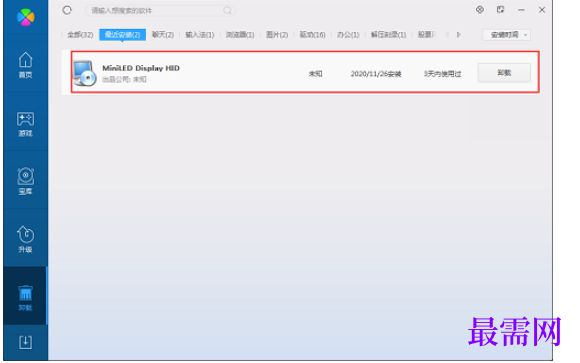
Task: Select the 卸载 trash bin sidebar icon
Action: click(x=26, y=298)
